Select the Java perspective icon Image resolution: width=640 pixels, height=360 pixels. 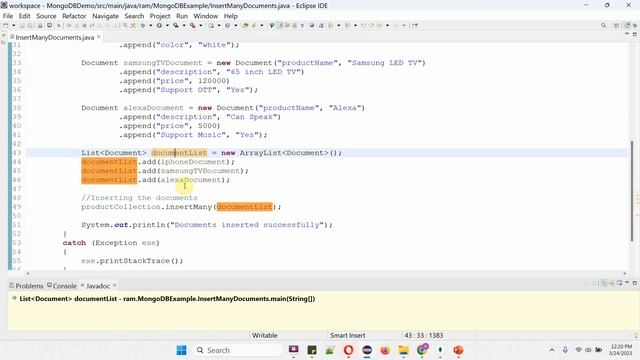coord(627,25)
